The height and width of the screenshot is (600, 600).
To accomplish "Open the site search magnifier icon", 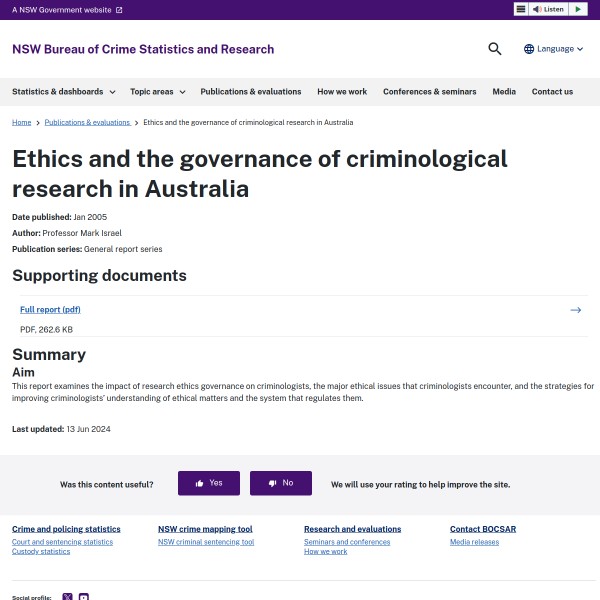I will click(494, 49).
